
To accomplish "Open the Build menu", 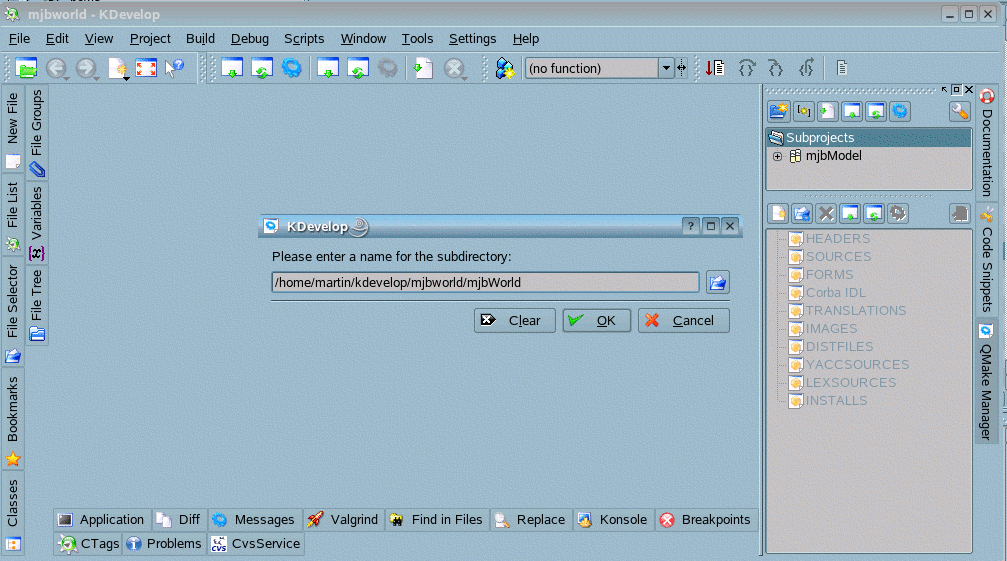I will [x=200, y=39].
